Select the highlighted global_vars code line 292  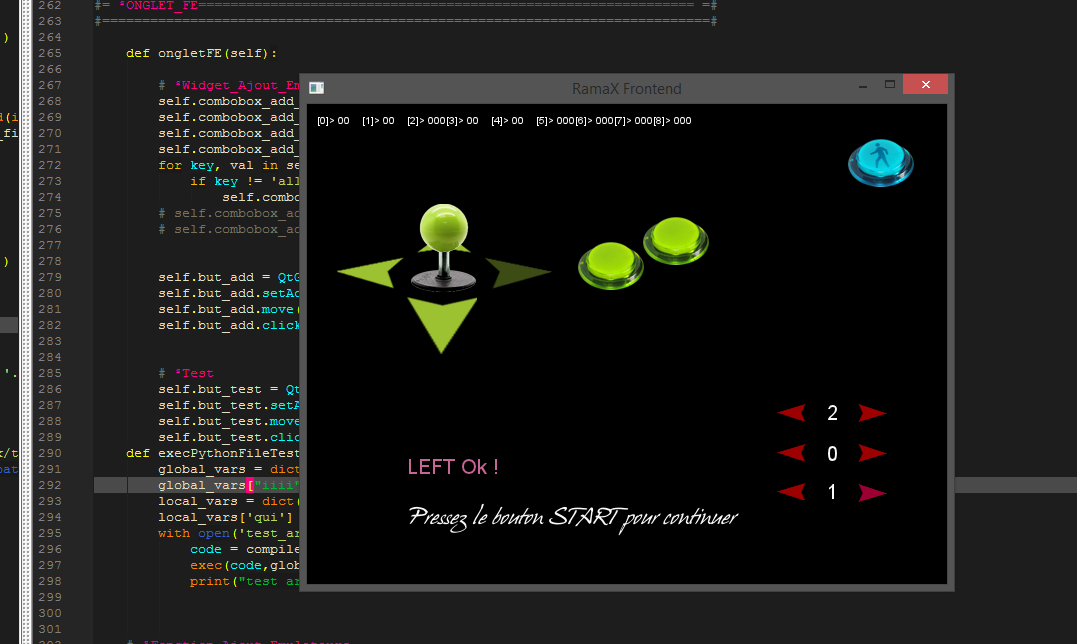point(222,485)
